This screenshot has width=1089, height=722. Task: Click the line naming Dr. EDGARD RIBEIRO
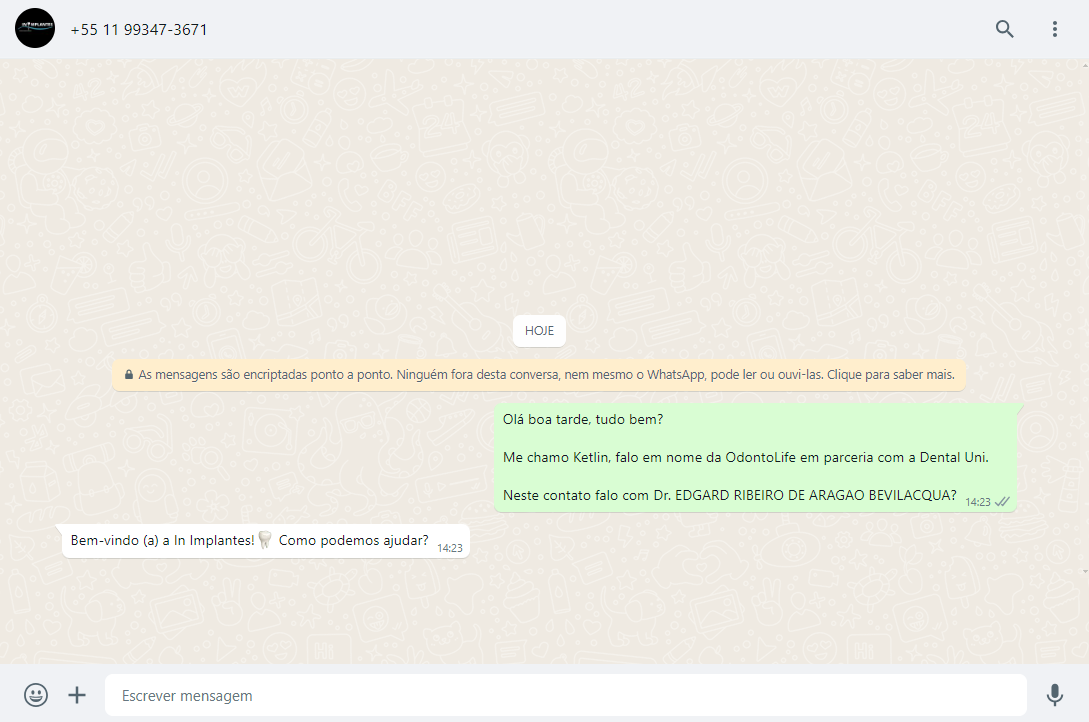(729, 496)
